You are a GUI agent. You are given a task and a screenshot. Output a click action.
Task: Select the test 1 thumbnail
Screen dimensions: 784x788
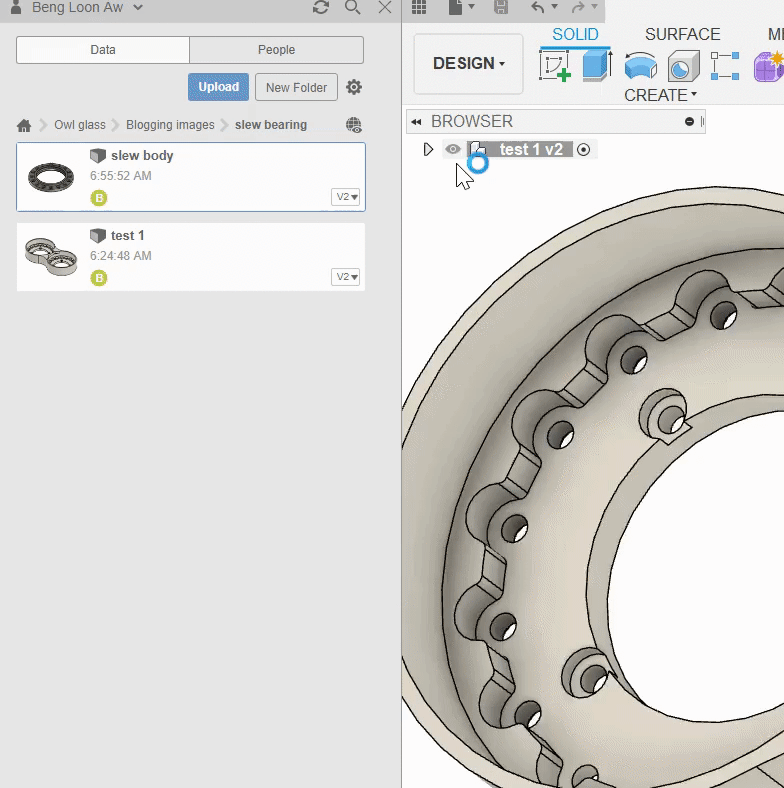[51, 256]
